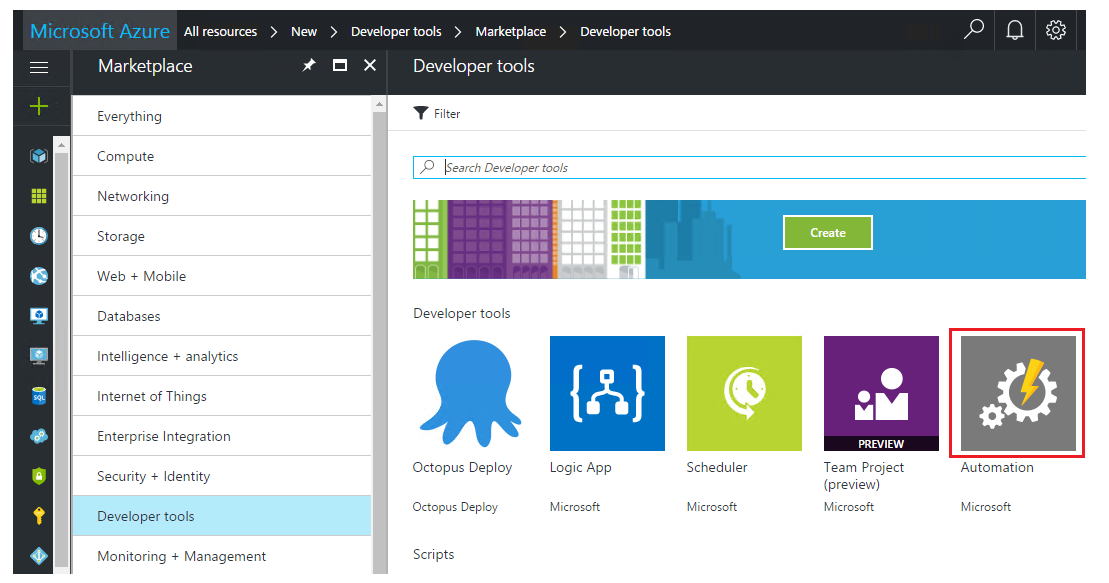
Task: Open the Cloud services sidebar icon
Action: coord(39,436)
